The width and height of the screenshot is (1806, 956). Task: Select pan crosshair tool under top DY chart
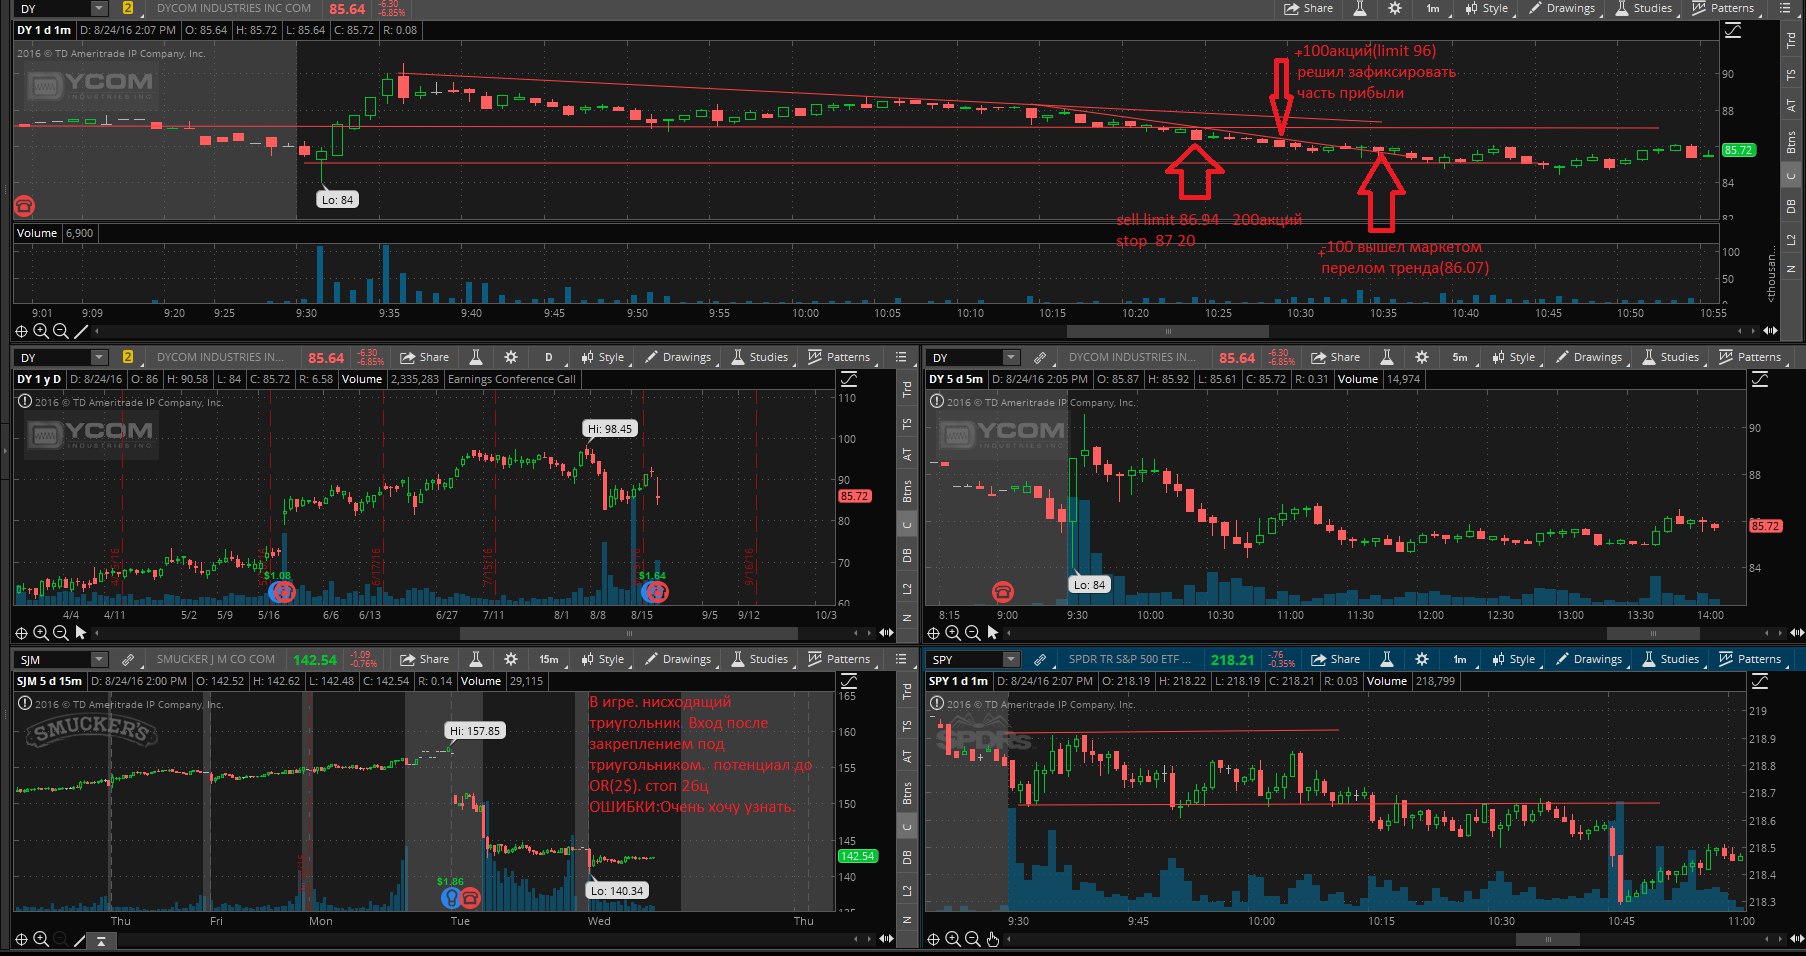point(21,331)
